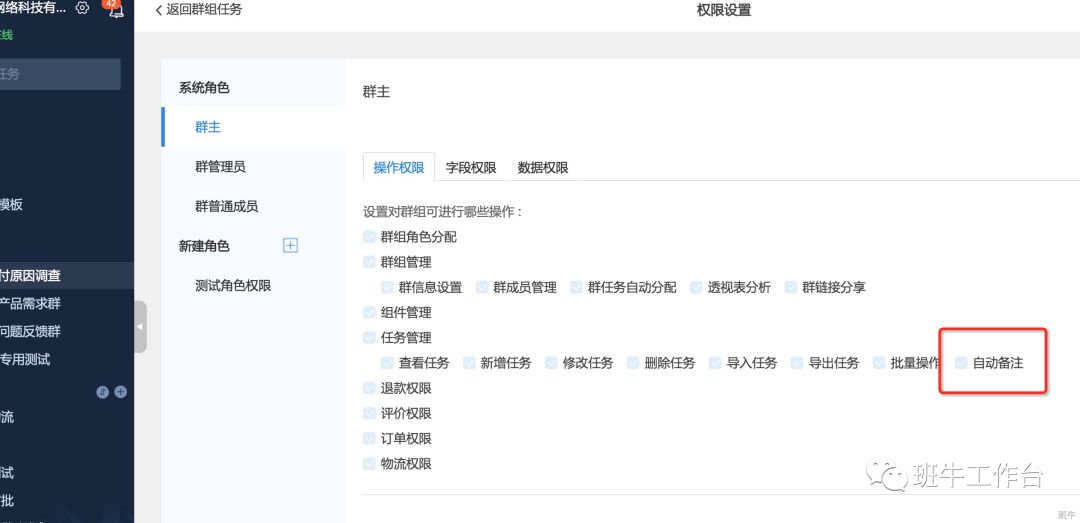The width and height of the screenshot is (1080, 523).
Task: Toggle the 群组角色分配 checkbox
Action: point(369,237)
